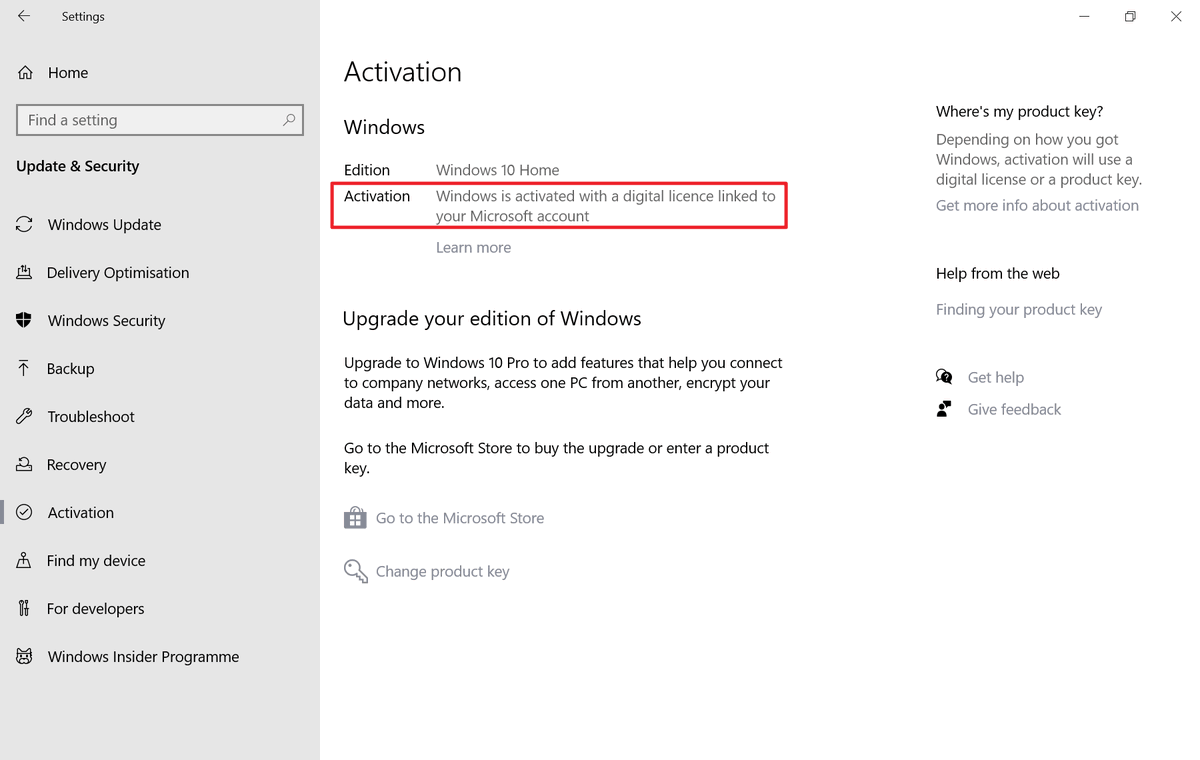Click the Give feedback person icon
Viewport: 1200px width, 760px height.
click(x=944, y=409)
